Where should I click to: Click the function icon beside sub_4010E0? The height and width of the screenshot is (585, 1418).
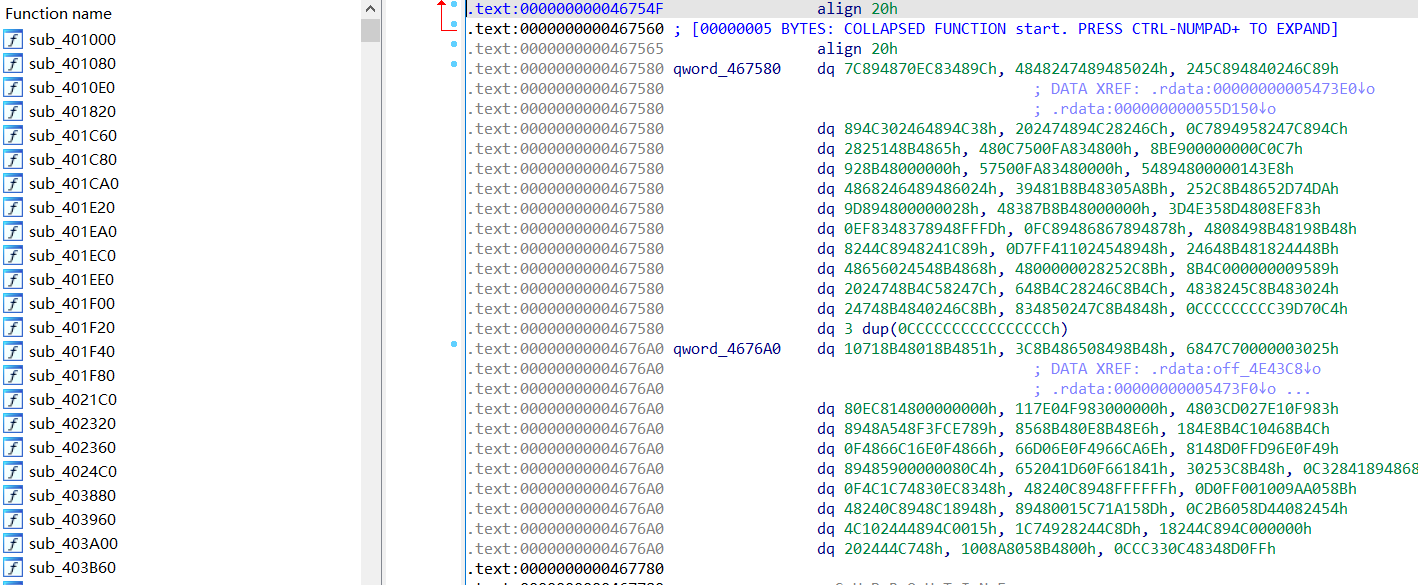pos(14,88)
